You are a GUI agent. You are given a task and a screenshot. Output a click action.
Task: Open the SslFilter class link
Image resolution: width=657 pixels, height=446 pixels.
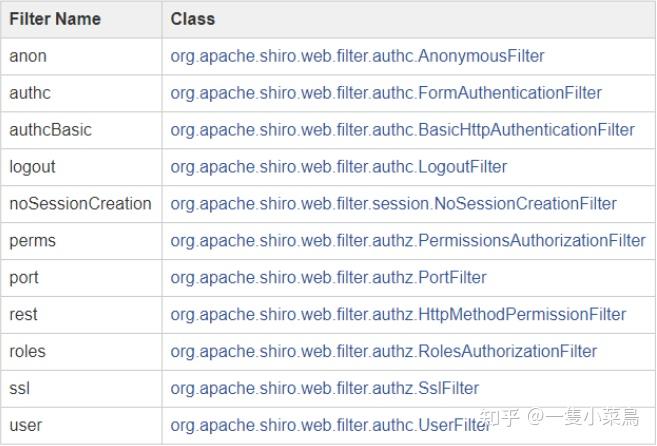click(324, 388)
